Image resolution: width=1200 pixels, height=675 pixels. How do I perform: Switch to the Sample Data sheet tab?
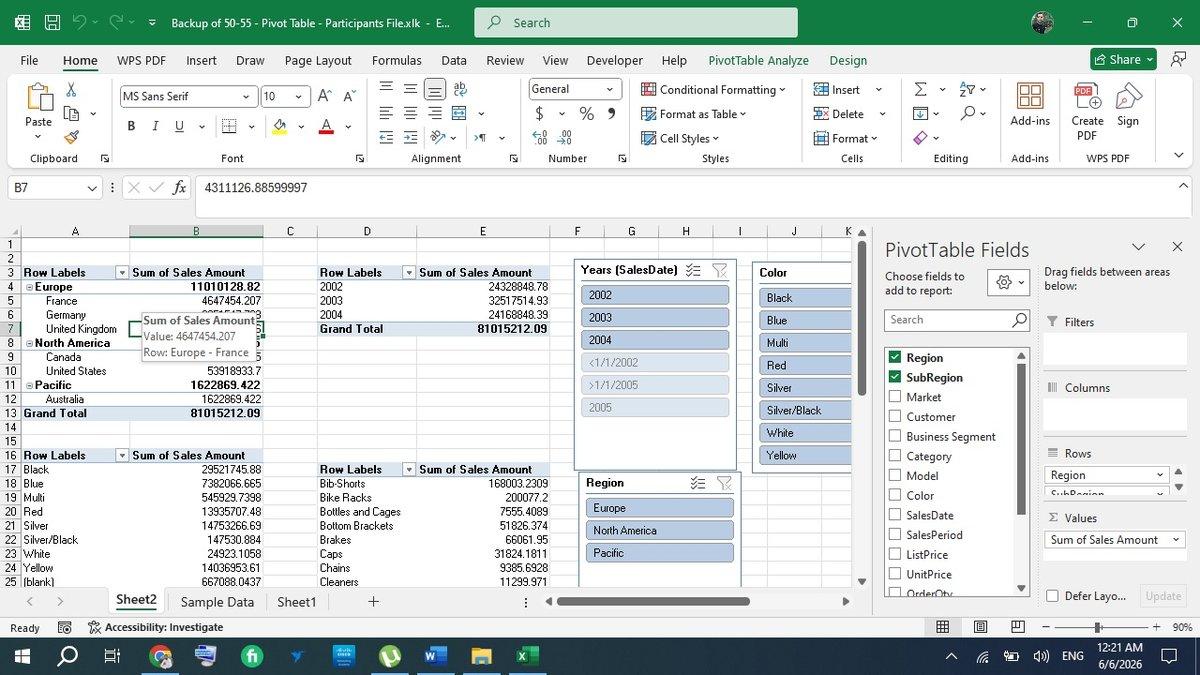tap(217, 602)
